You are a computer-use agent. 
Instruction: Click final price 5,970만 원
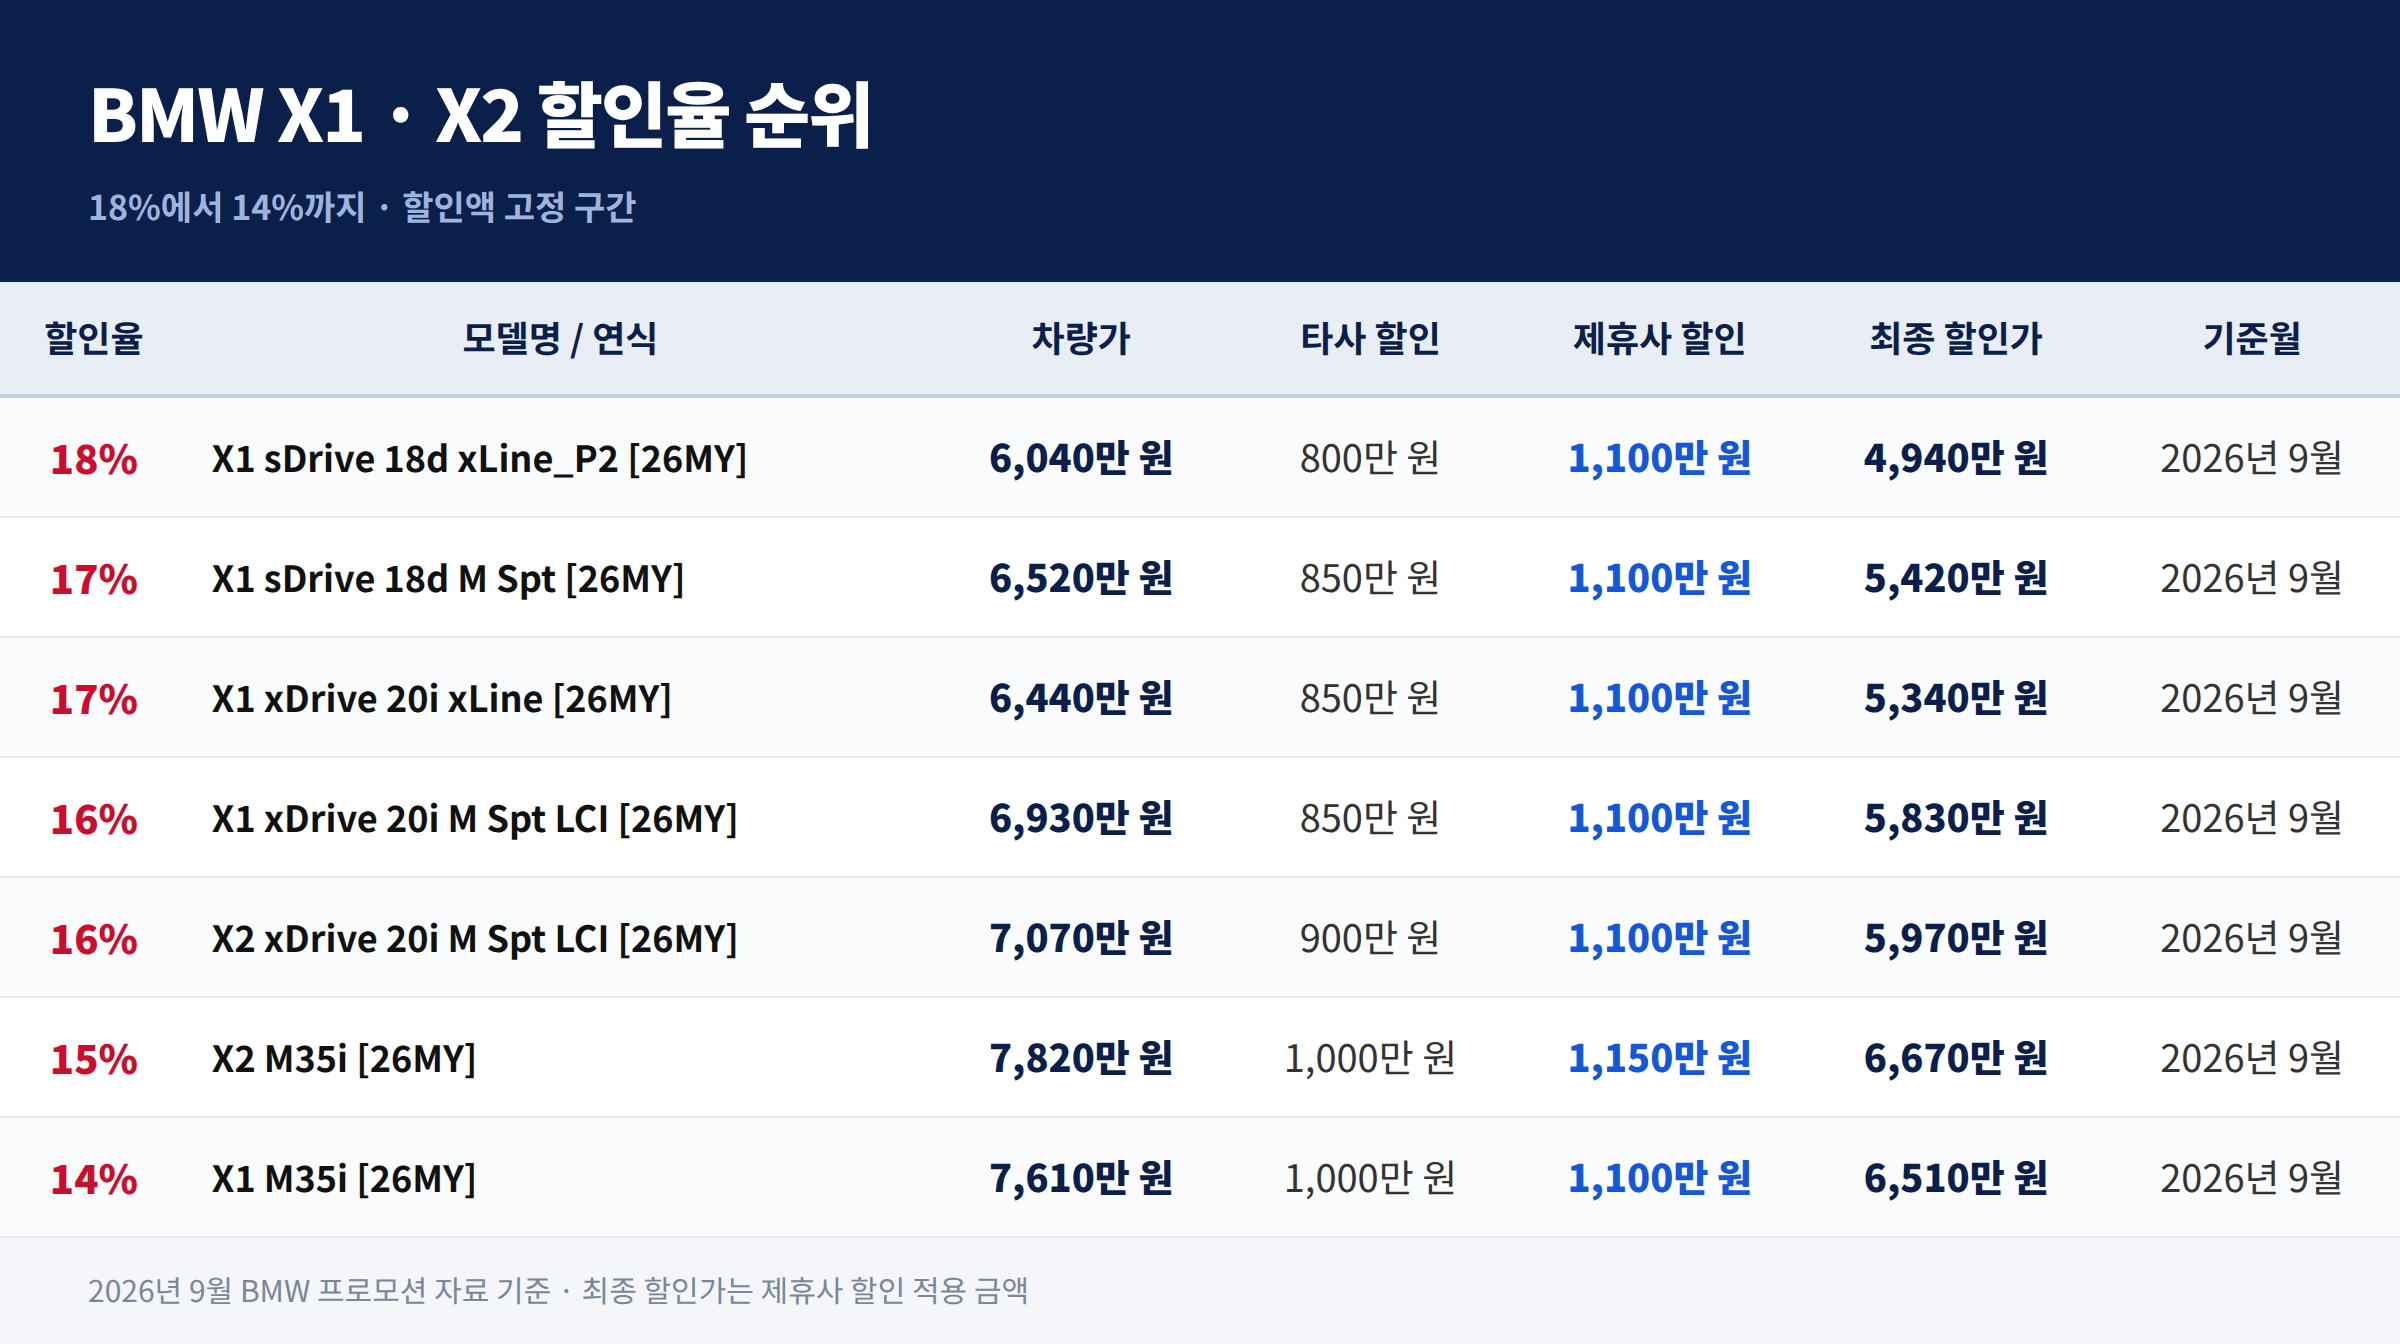click(x=1956, y=938)
